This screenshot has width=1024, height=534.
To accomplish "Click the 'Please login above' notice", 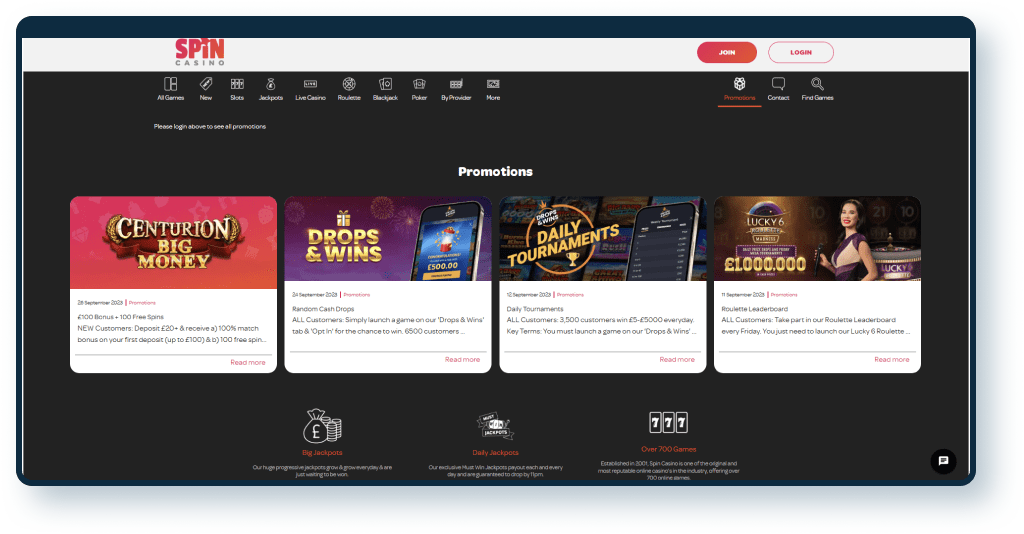I will tap(210, 127).
